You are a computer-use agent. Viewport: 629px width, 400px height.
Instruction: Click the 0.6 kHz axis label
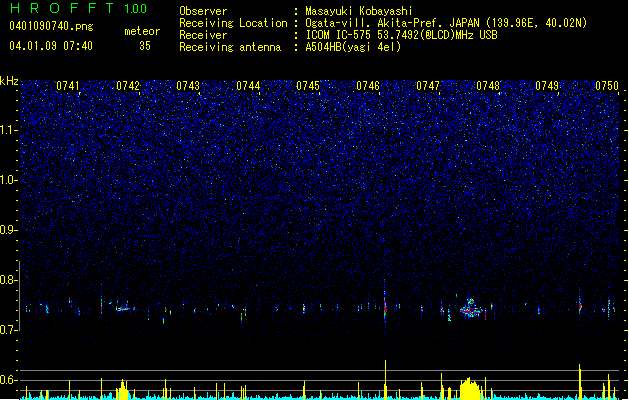[x=8, y=380]
